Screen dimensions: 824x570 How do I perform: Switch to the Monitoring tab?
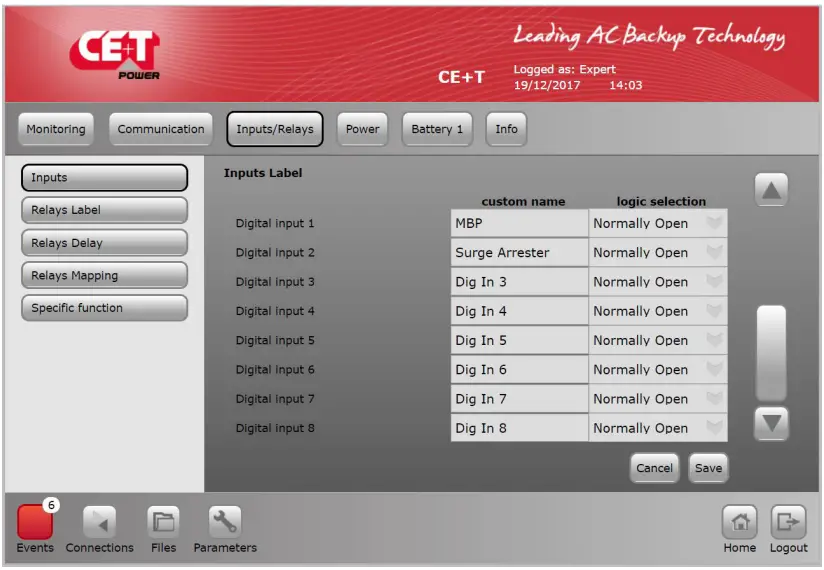[56, 129]
